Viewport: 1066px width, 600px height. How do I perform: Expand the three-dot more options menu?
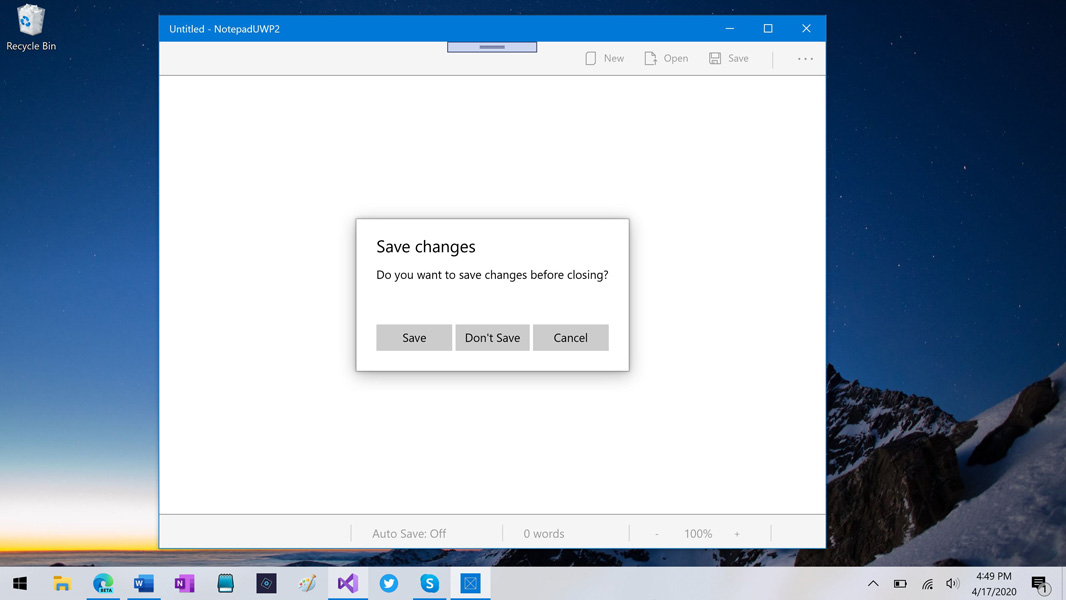point(805,59)
